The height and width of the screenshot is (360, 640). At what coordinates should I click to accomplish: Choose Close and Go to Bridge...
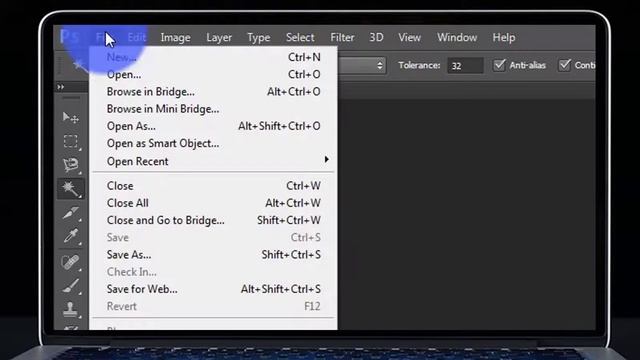click(213, 220)
